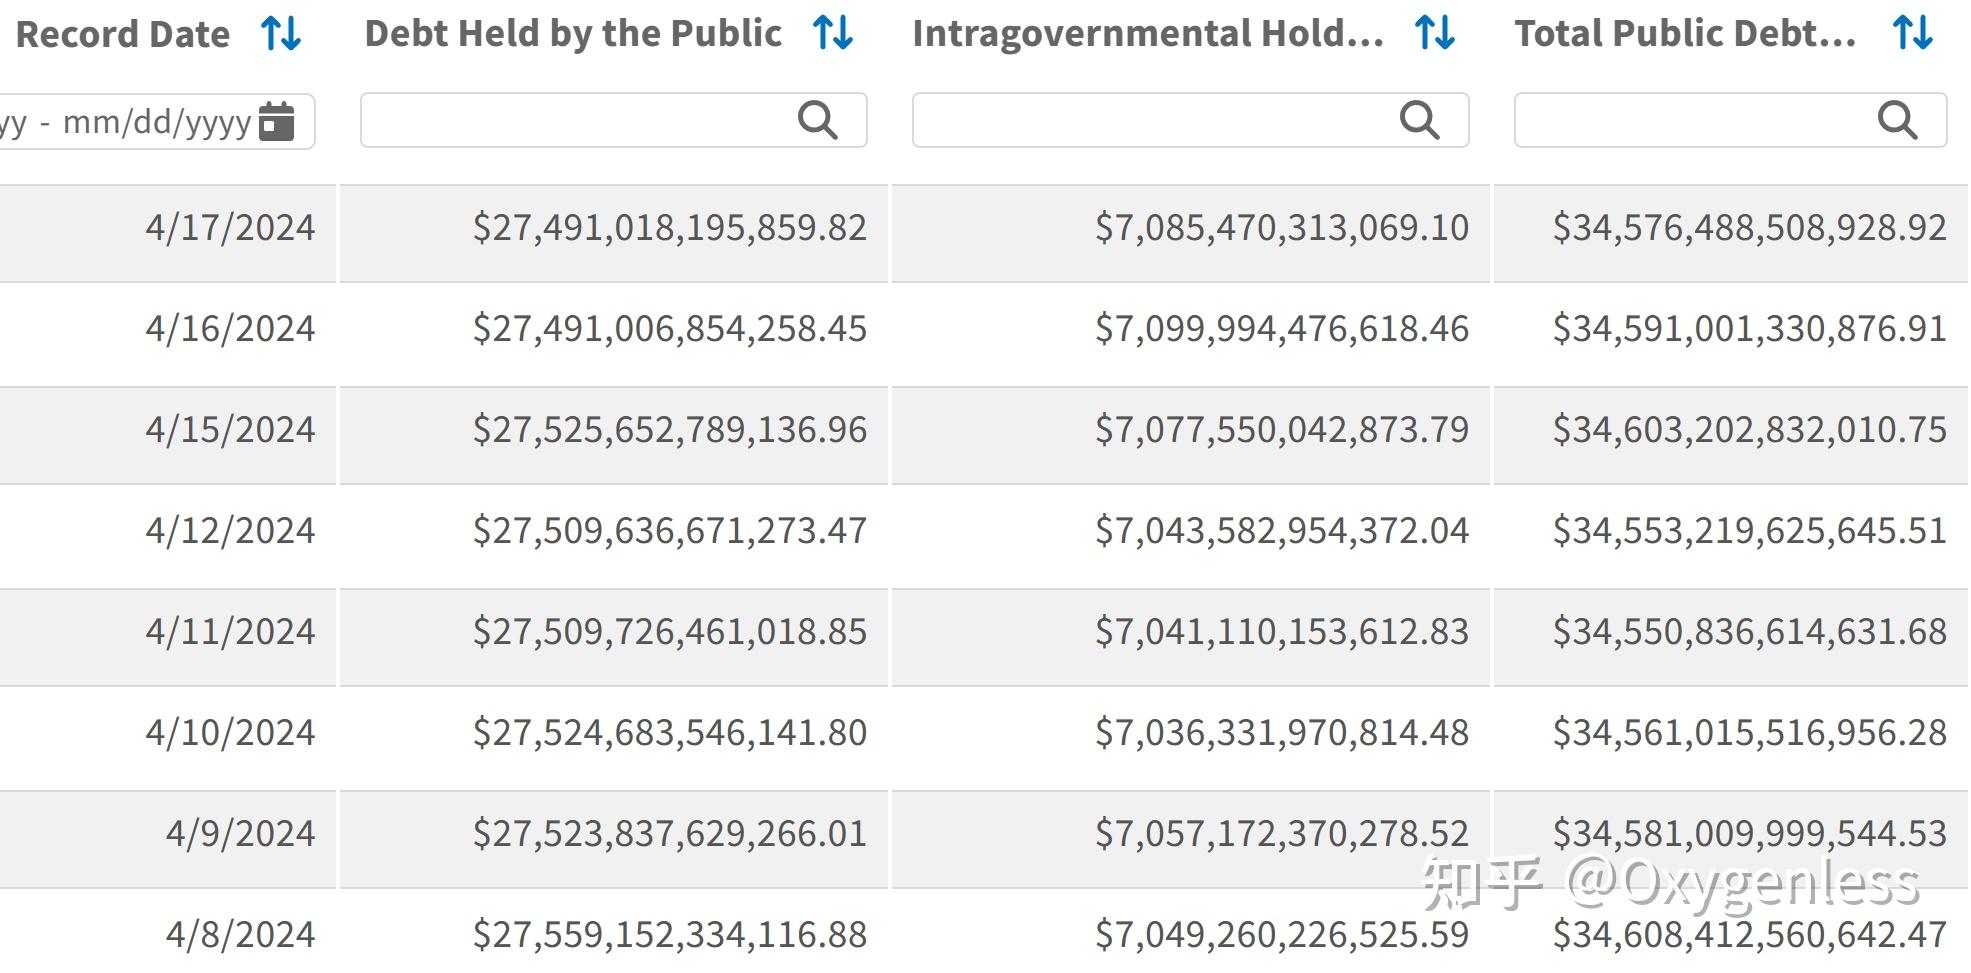Sort by Debt Held by the Public
Screen dimensions: 1971x973
[x=832, y=33]
